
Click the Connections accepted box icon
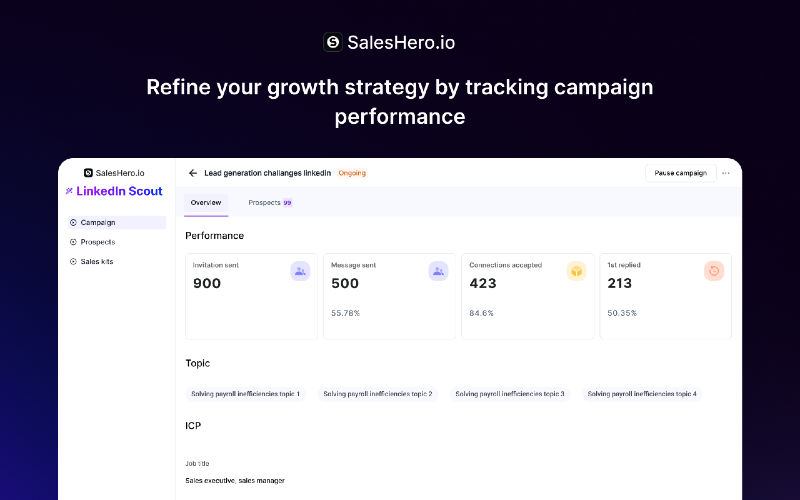click(577, 271)
